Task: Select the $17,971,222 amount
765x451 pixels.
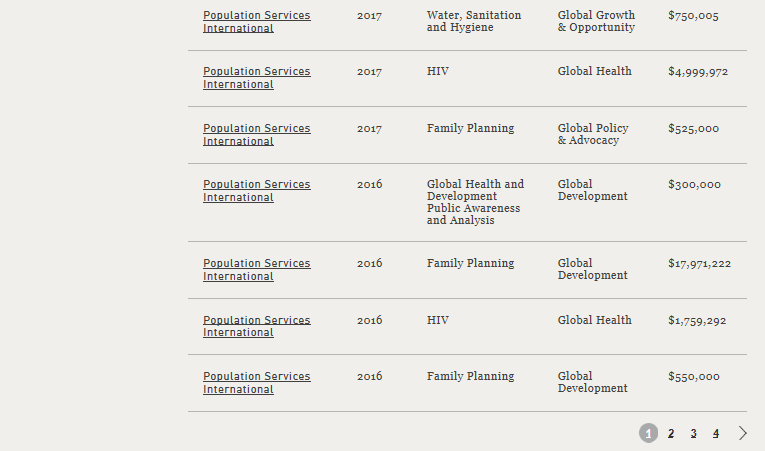Action: click(x=700, y=264)
